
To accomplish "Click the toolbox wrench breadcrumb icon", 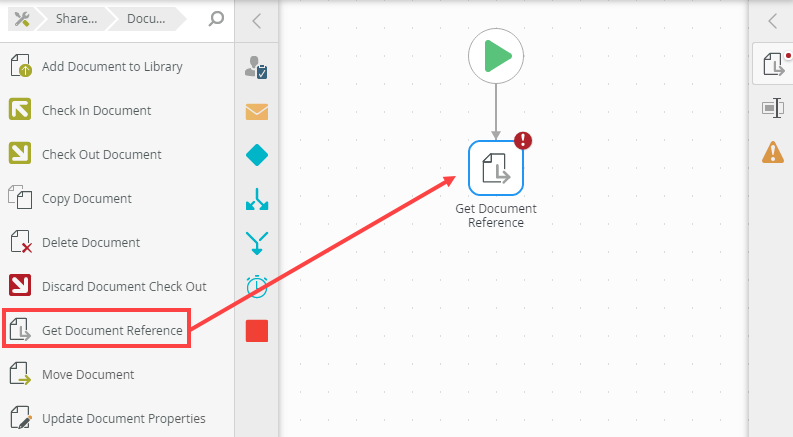I will [x=22, y=19].
